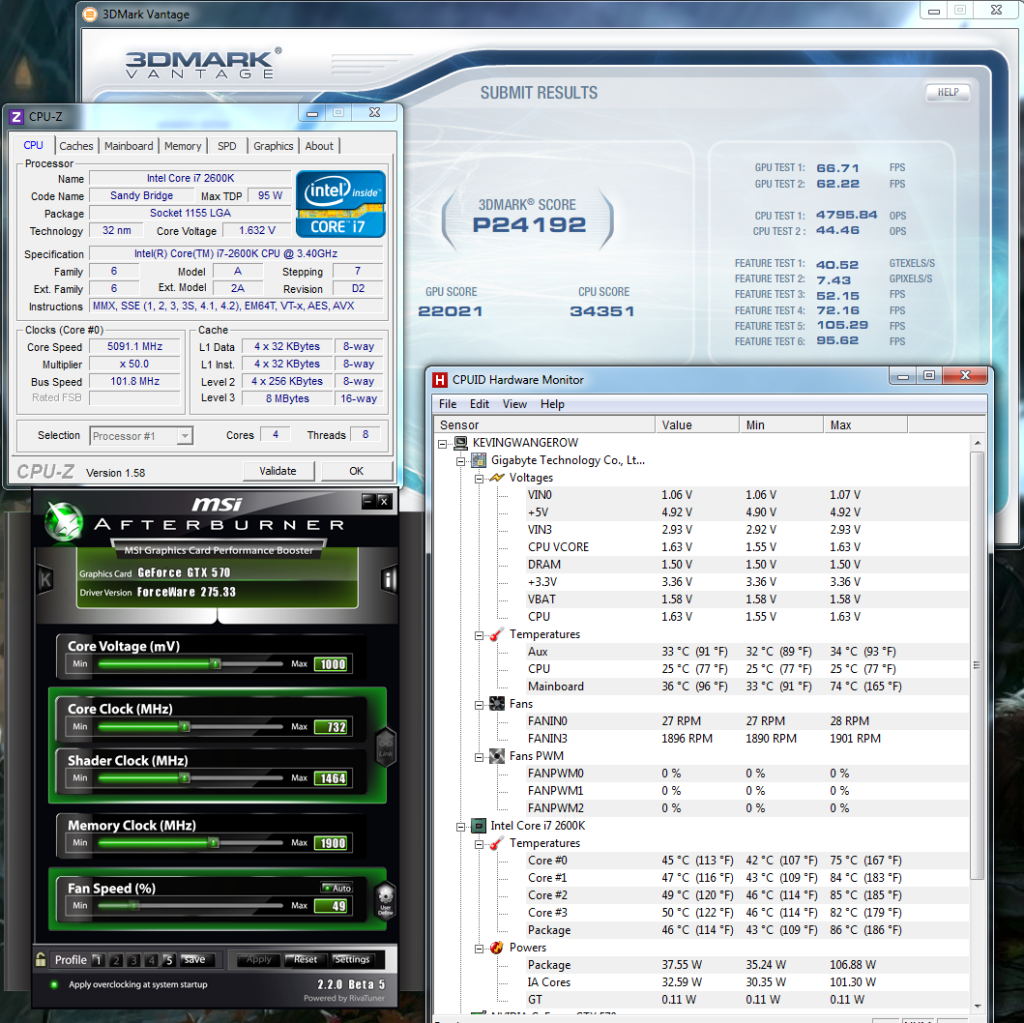Open the Processor #1 selection dropdown
This screenshot has height=1023, width=1024.
point(141,436)
